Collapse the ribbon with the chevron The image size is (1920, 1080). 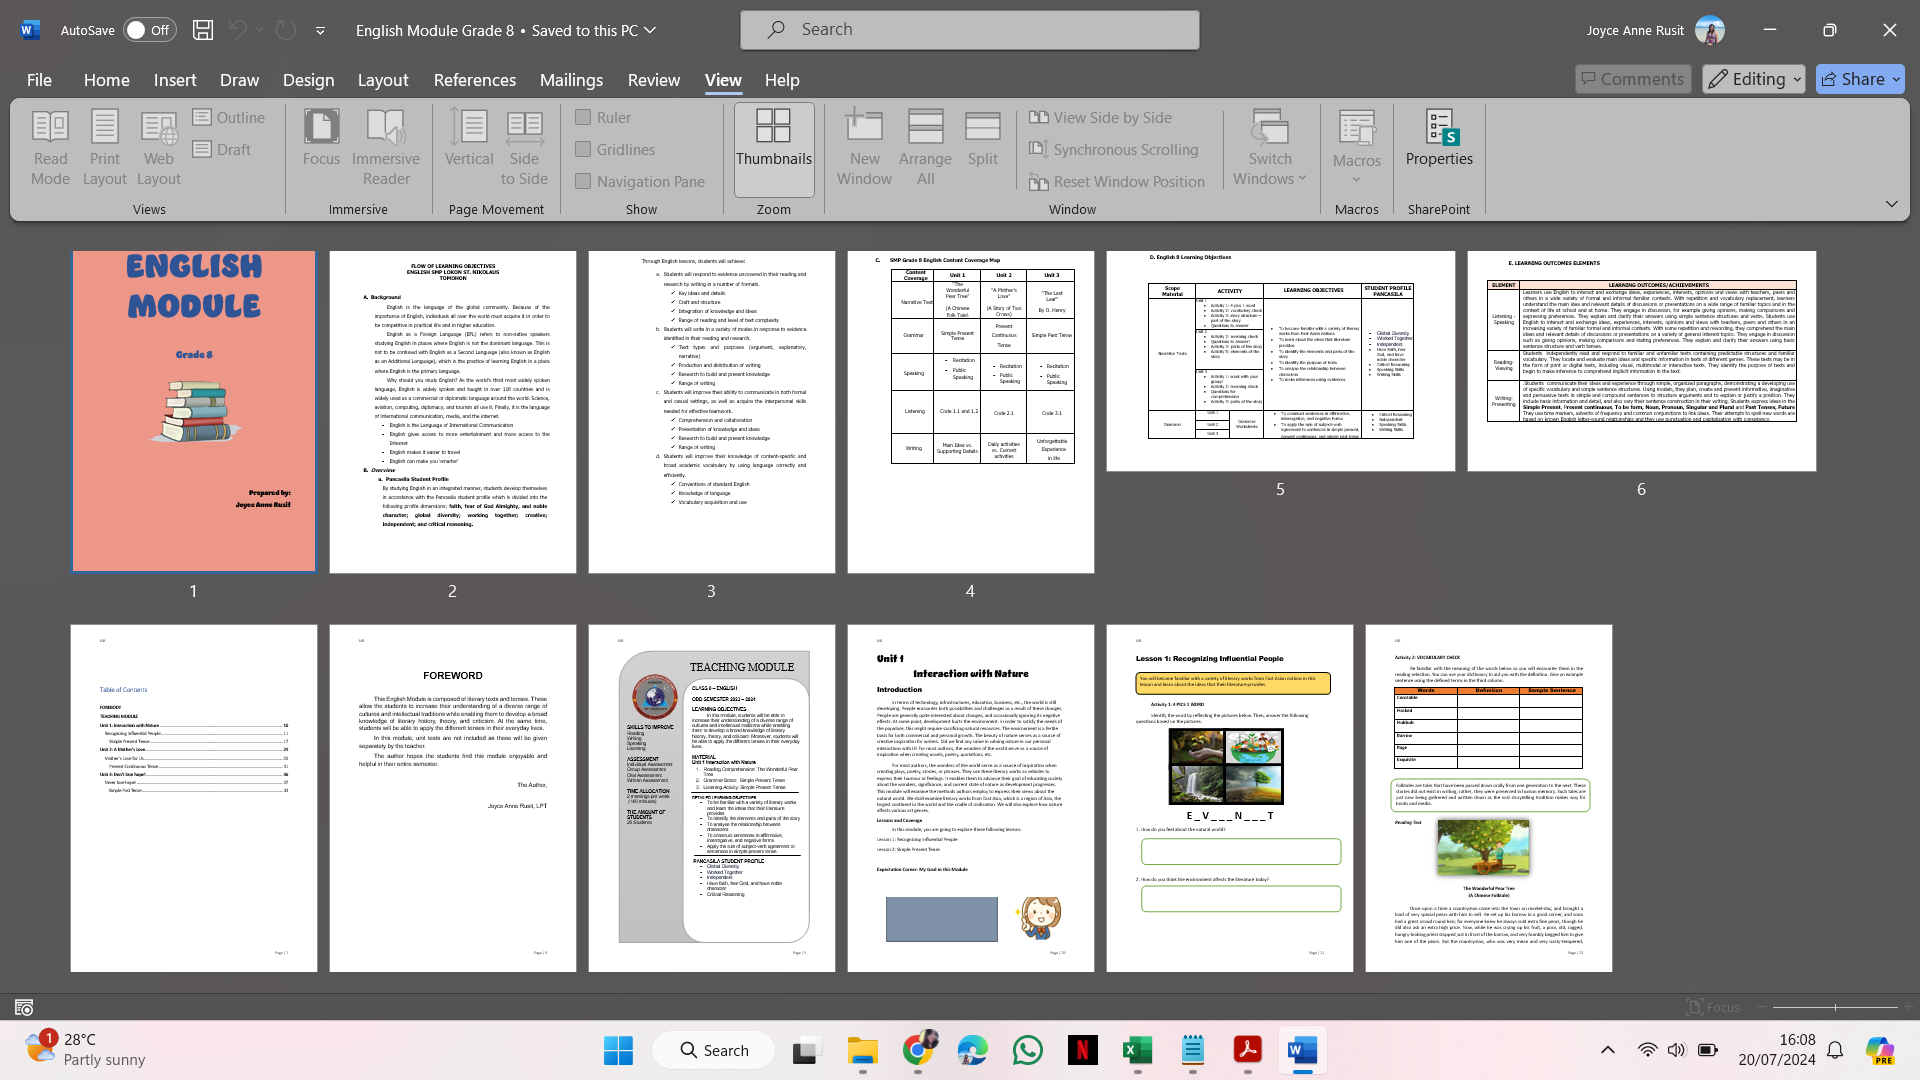[x=1891, y=204]
